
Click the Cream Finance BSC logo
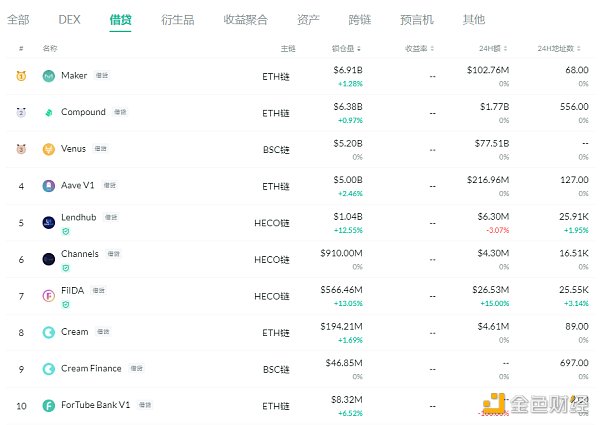point(49,369)
